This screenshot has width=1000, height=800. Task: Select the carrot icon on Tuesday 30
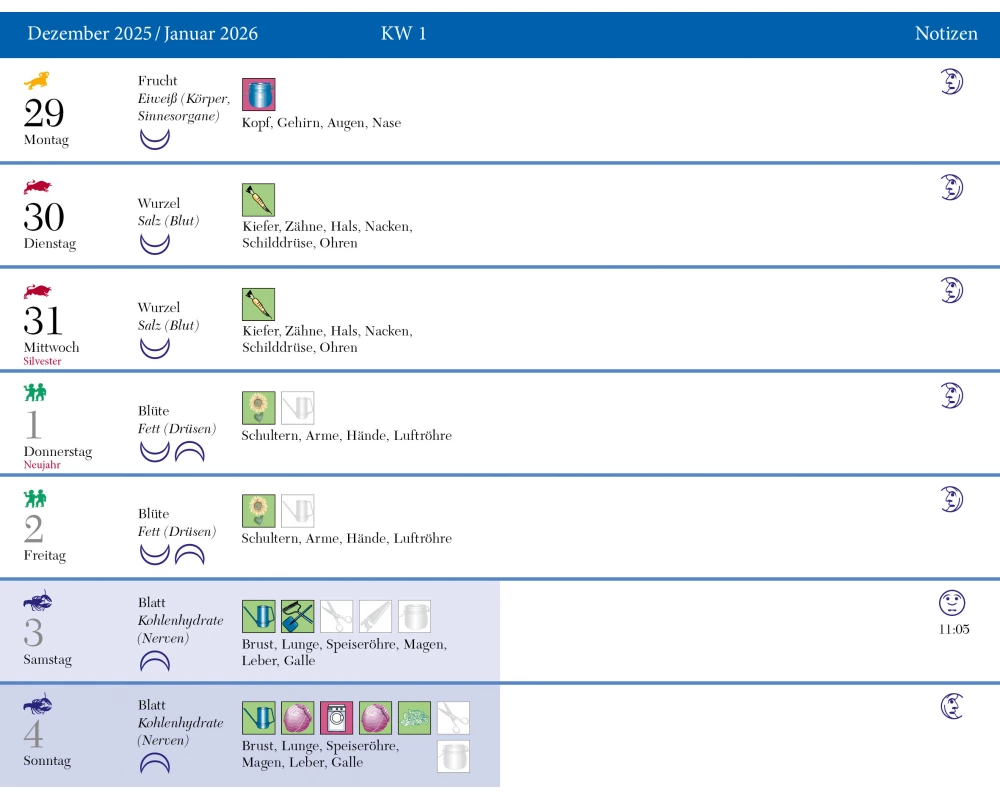(x=258, y=199)
